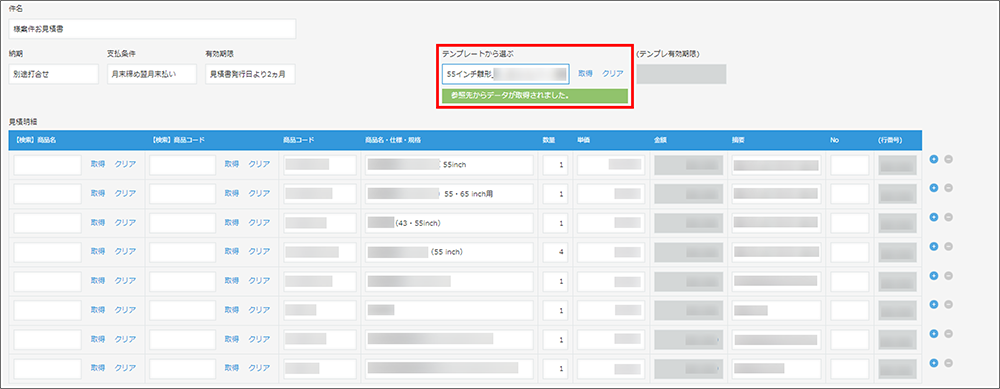The width and height of the screenshot is (1000, 389).
Task: Click the 摘要 column header
Action: (x=739, y=140)
